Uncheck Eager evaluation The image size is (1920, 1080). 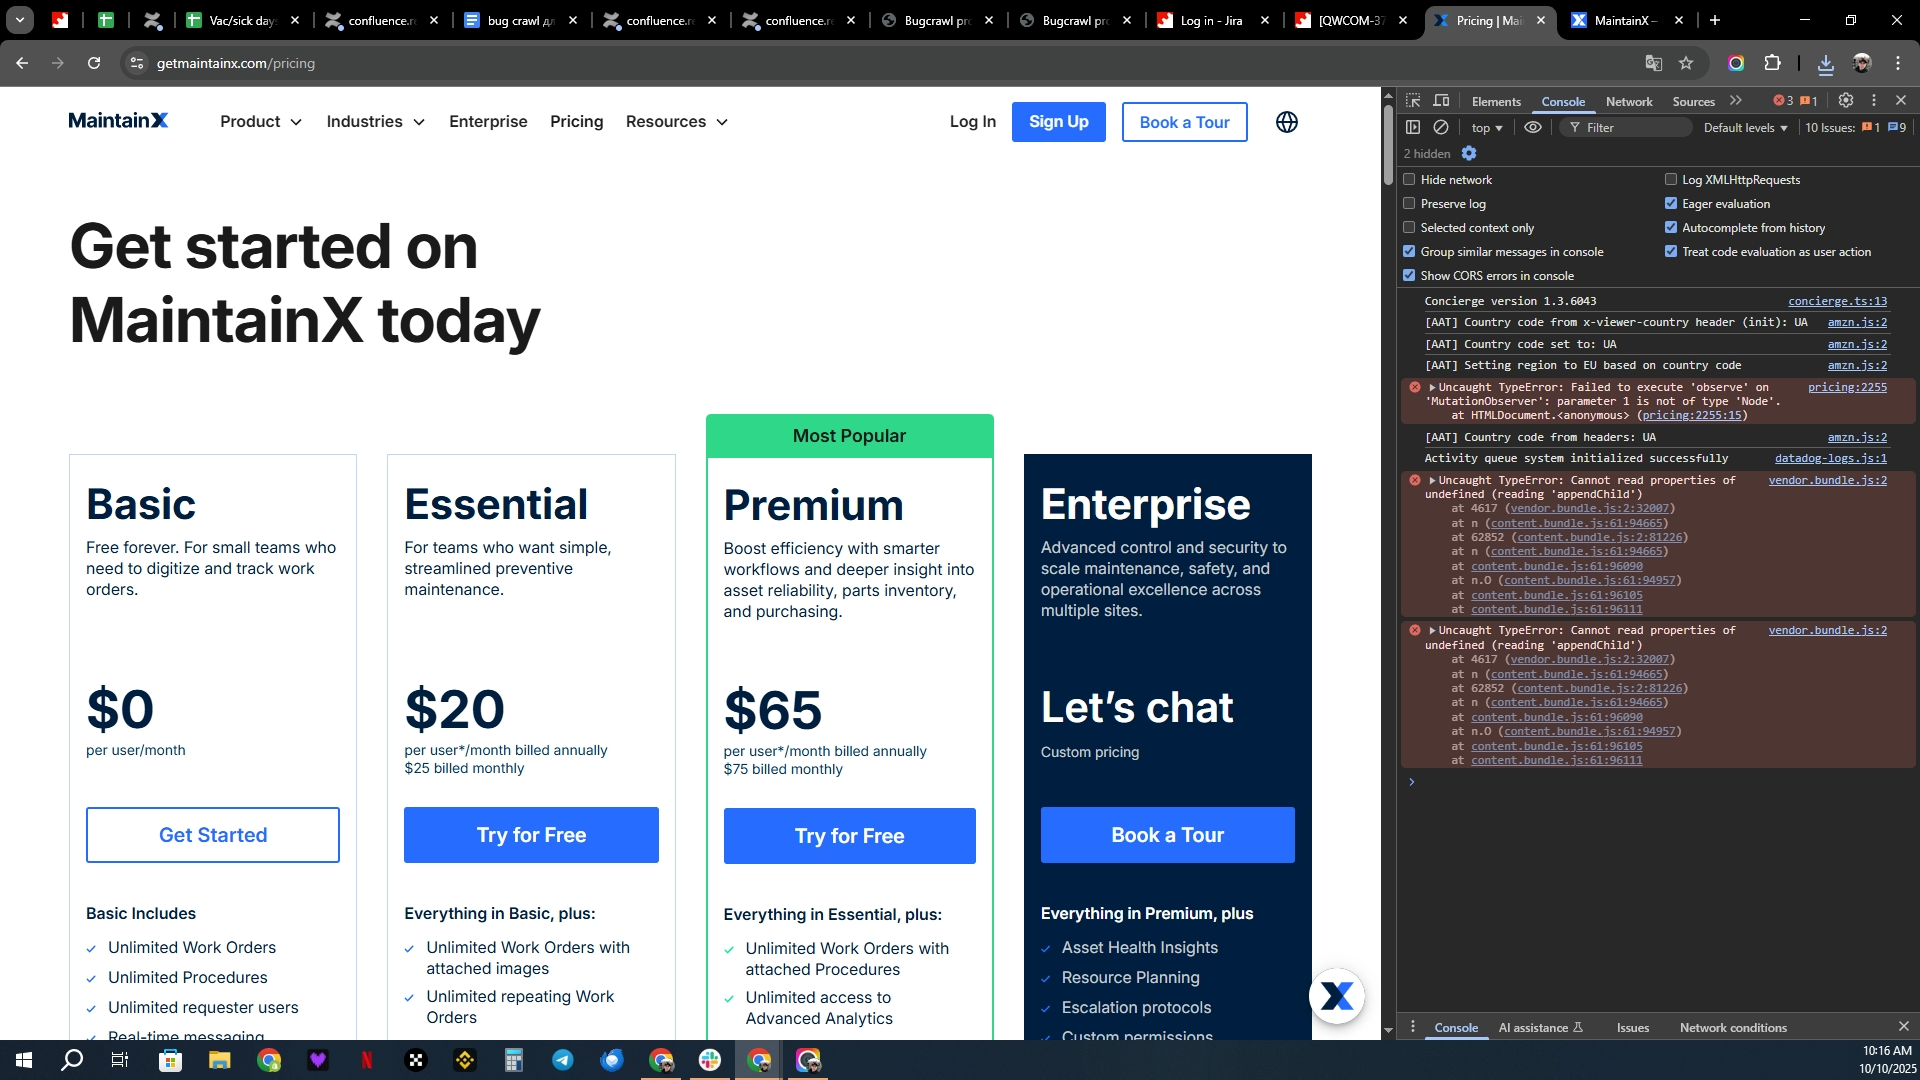click(1671, 204)
